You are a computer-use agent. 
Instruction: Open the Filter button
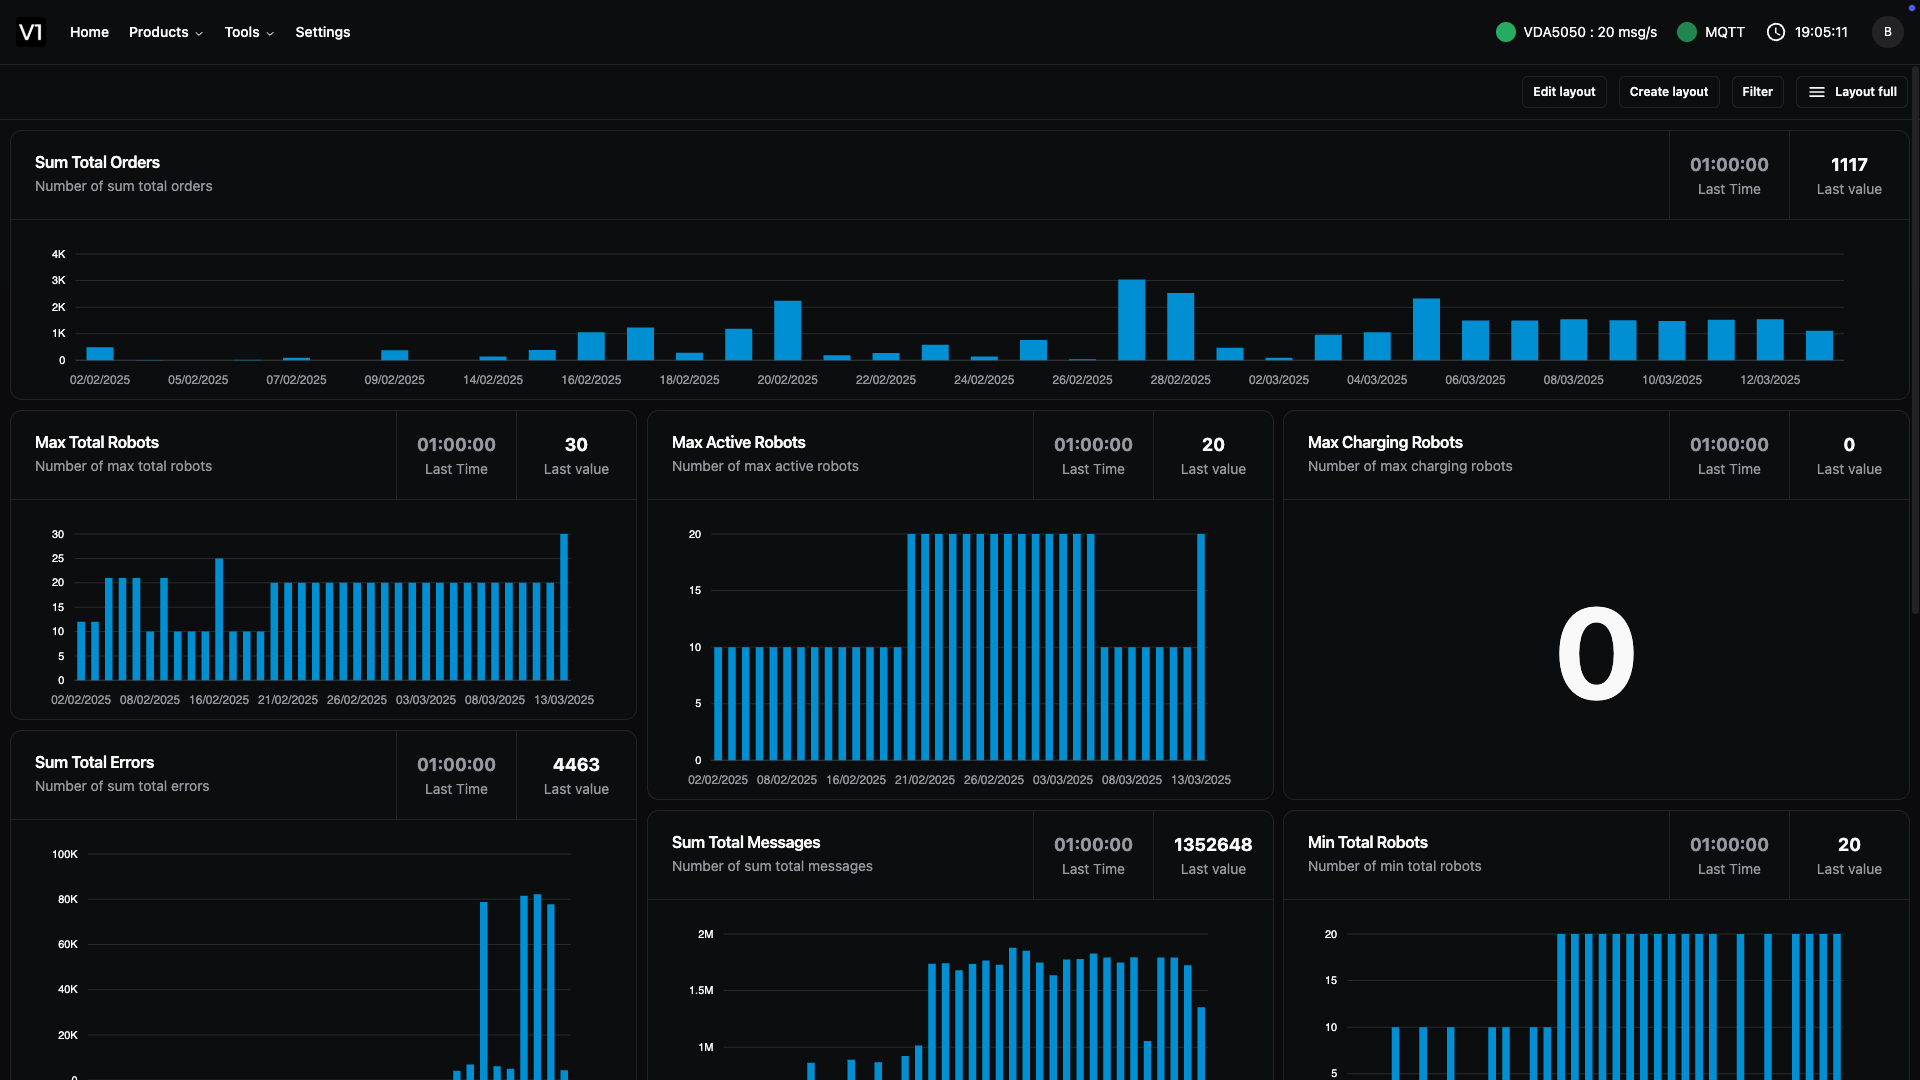pyautogui.click(x=1757, y=92)
